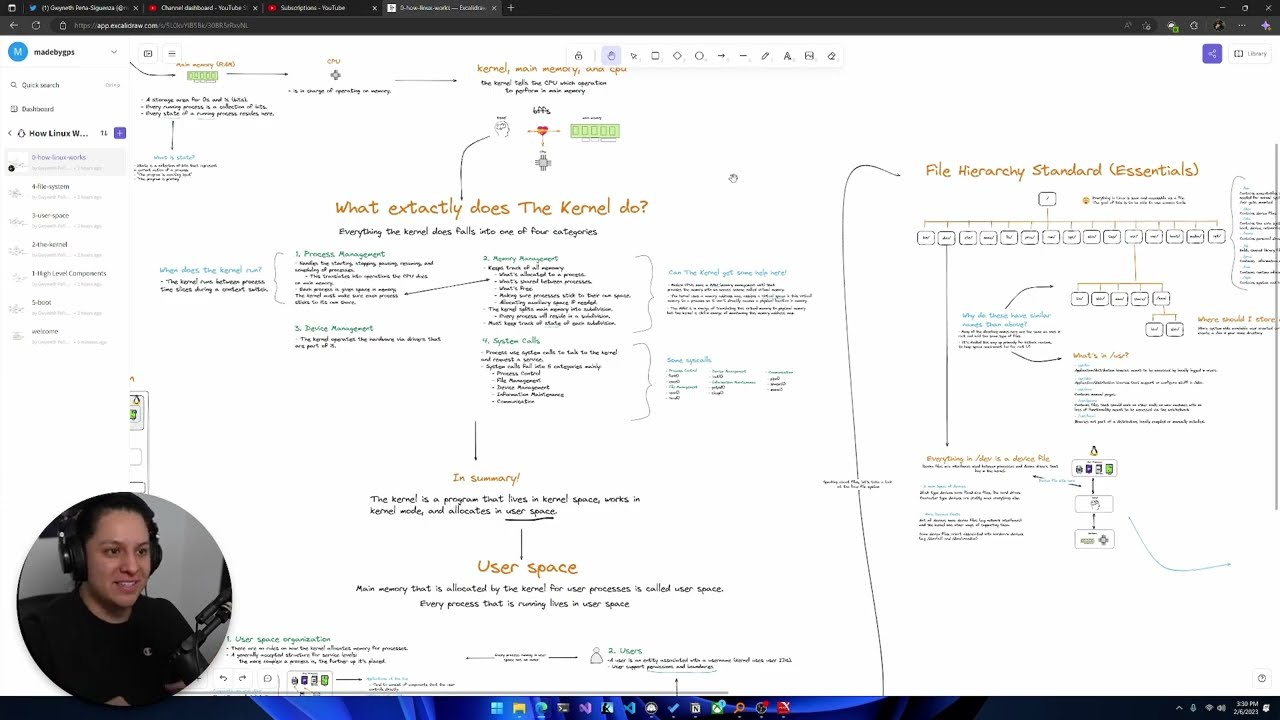The height and width of the screenshot is (720, 1280).
Task: Open the 4-file-system scene
Action: (x=65, y=191)
